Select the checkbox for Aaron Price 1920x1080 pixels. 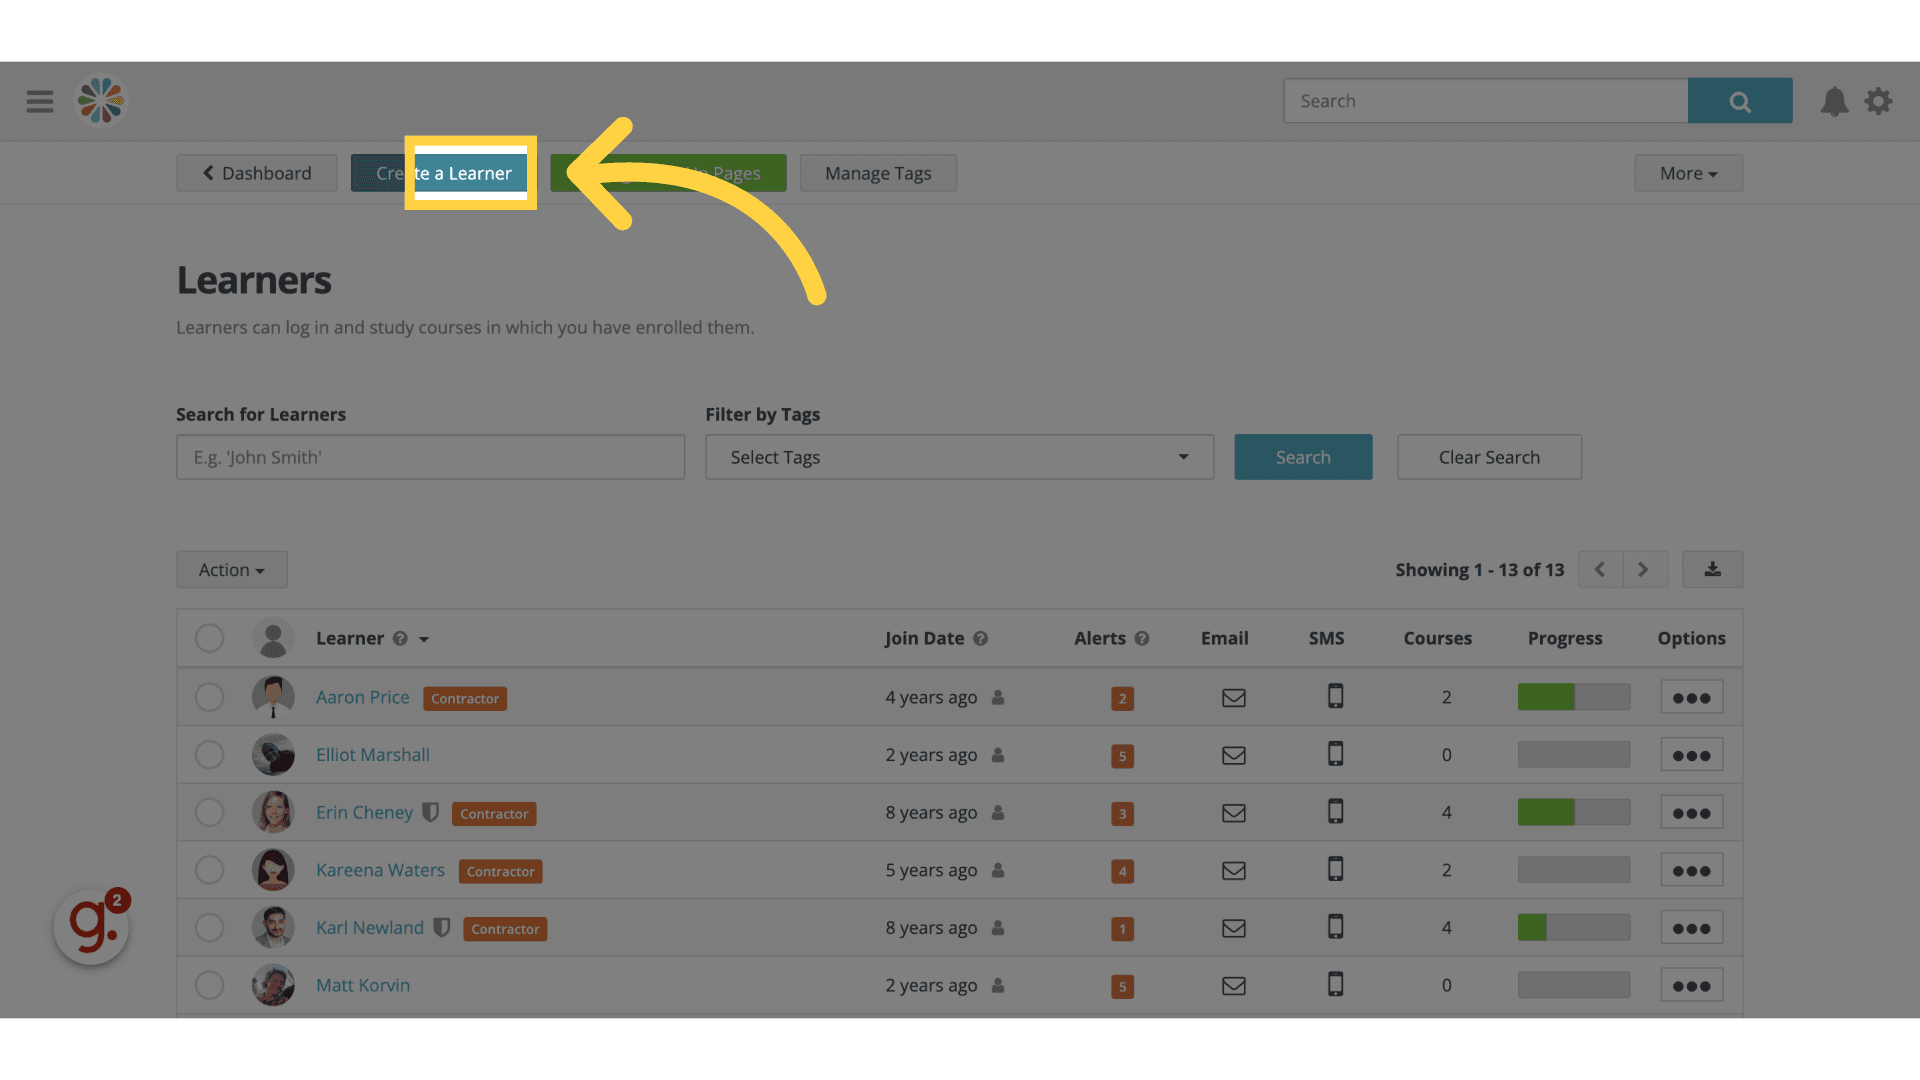point(208,696)
